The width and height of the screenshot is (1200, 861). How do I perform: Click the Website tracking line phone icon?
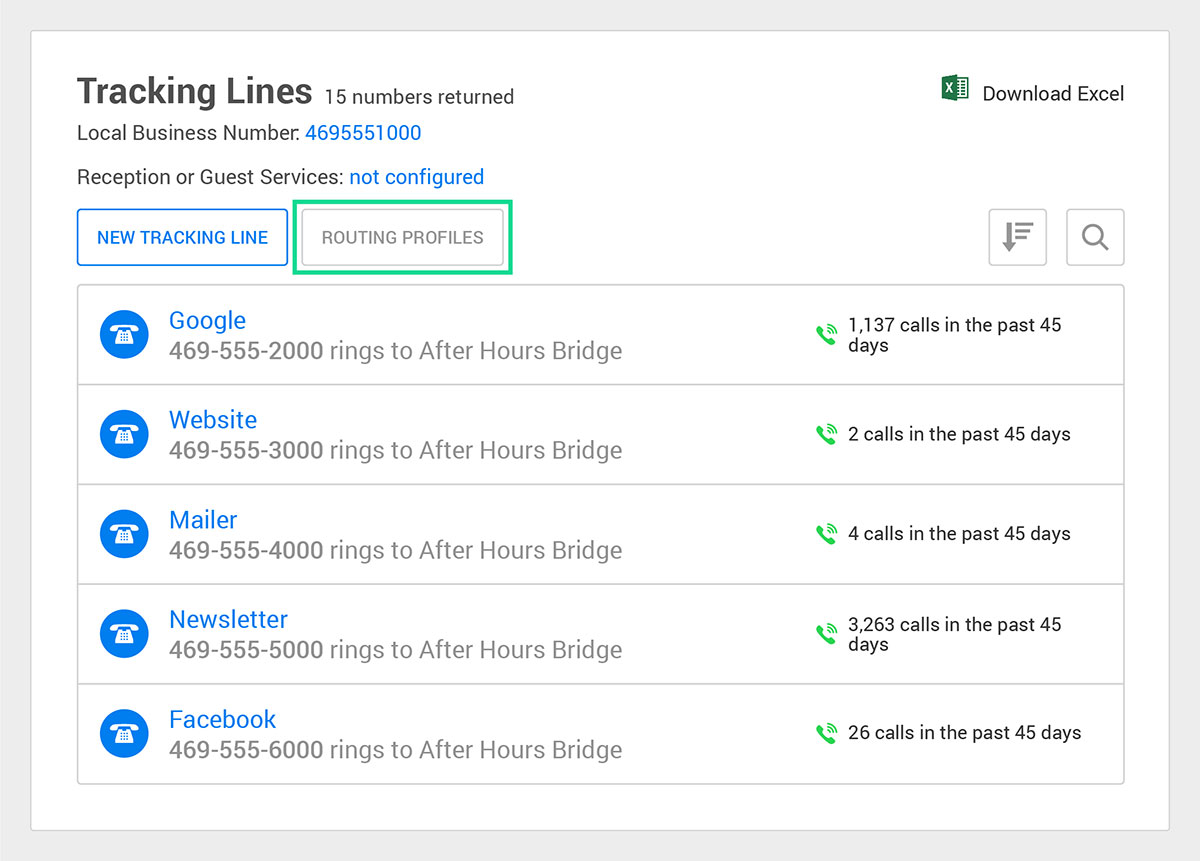tap(124, 434)
